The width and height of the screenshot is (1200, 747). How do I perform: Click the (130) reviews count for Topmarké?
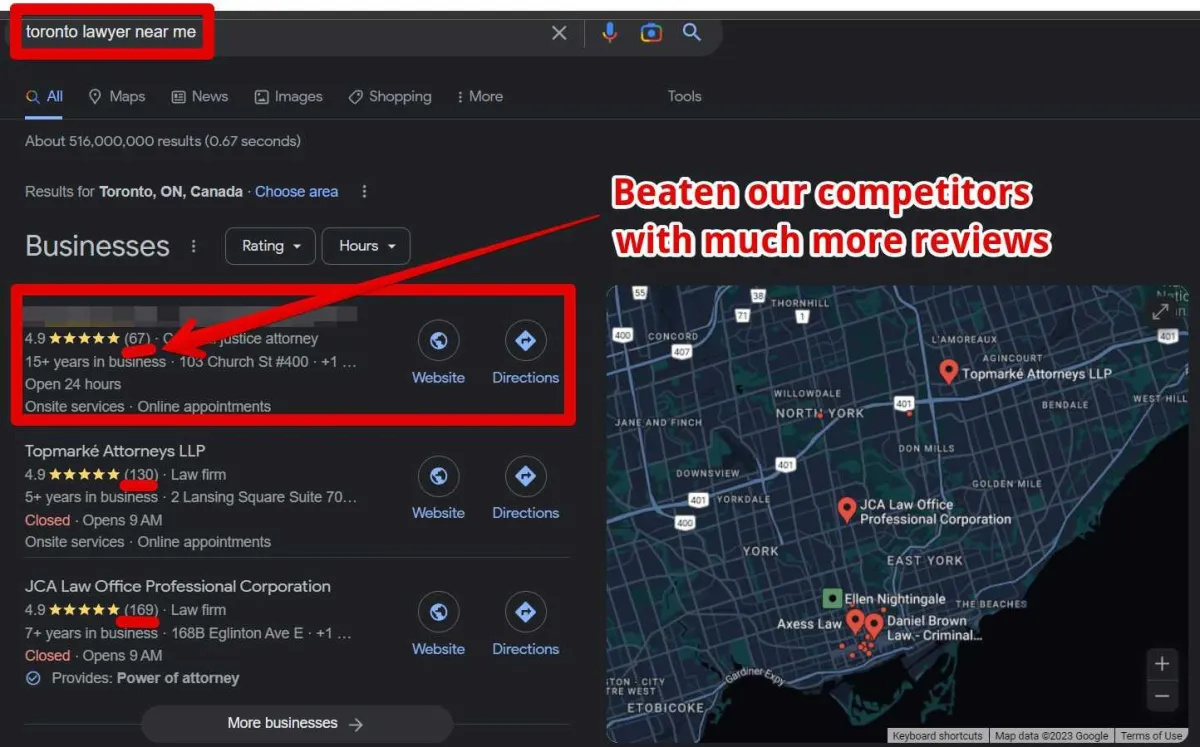[x=141, y=475]
